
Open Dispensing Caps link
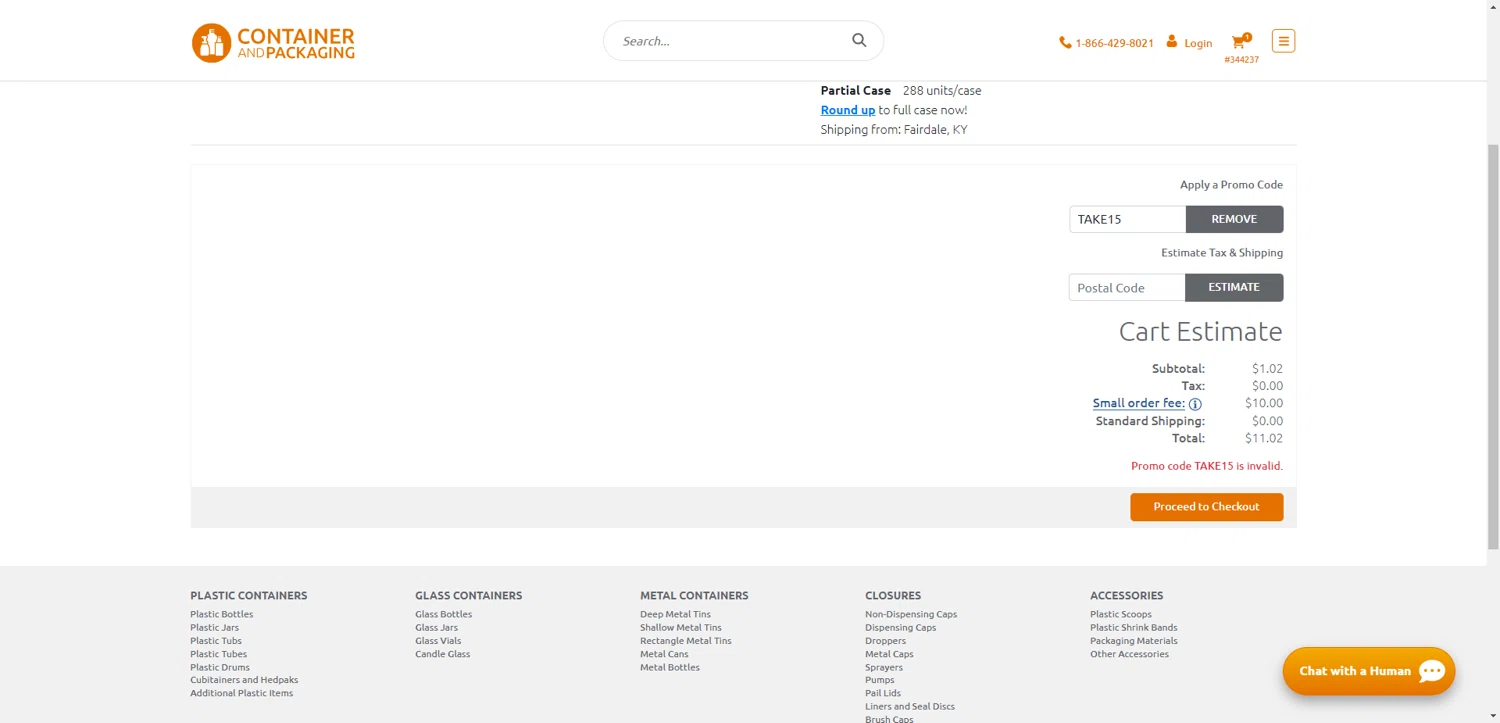901,627
